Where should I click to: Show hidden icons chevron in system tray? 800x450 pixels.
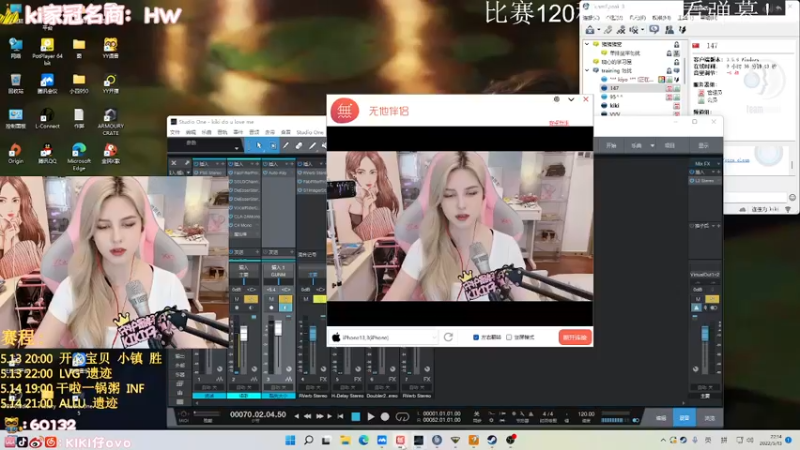pyautogui.click(x=663, y=440)
